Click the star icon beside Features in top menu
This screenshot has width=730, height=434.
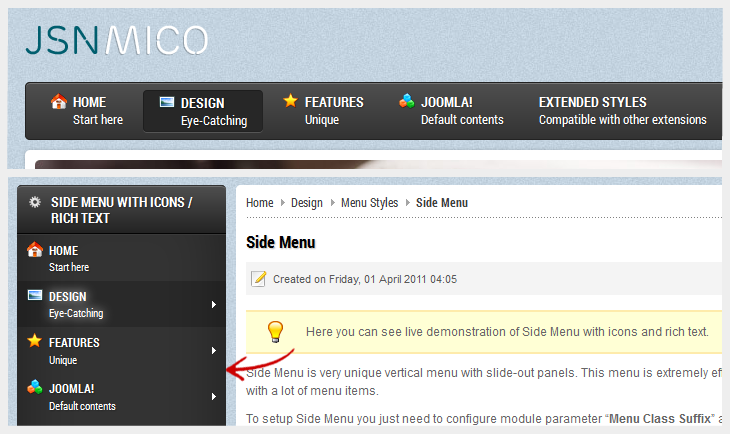[290, 101]
